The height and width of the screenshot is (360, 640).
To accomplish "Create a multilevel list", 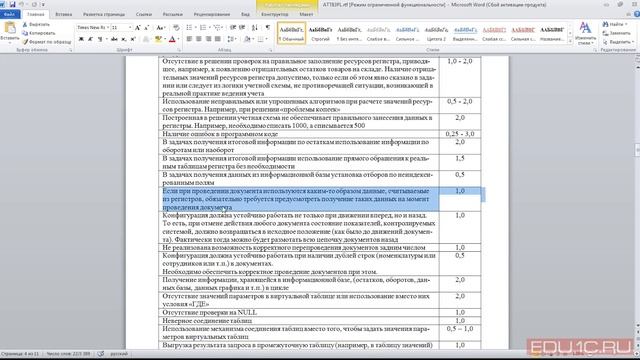I will coord(218,27).
